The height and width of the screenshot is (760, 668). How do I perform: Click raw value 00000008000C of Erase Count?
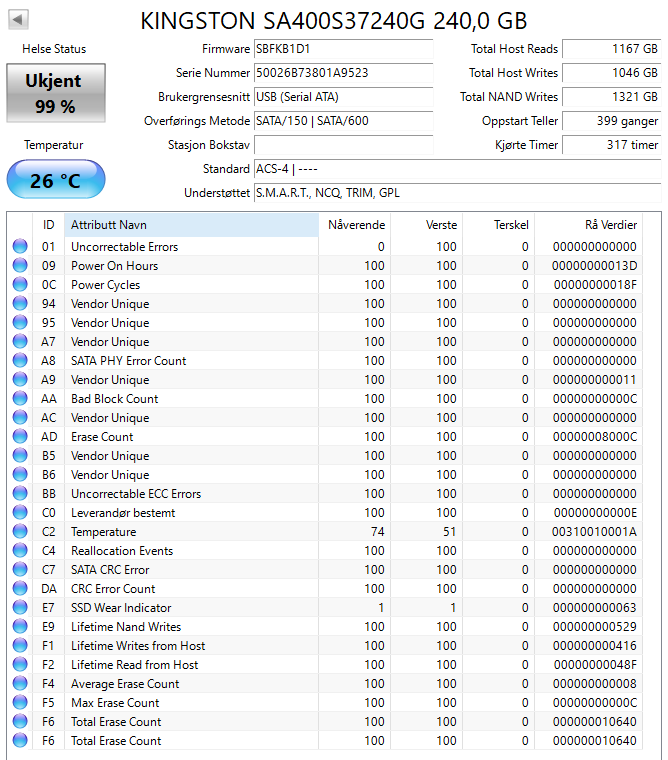(595, 437)
